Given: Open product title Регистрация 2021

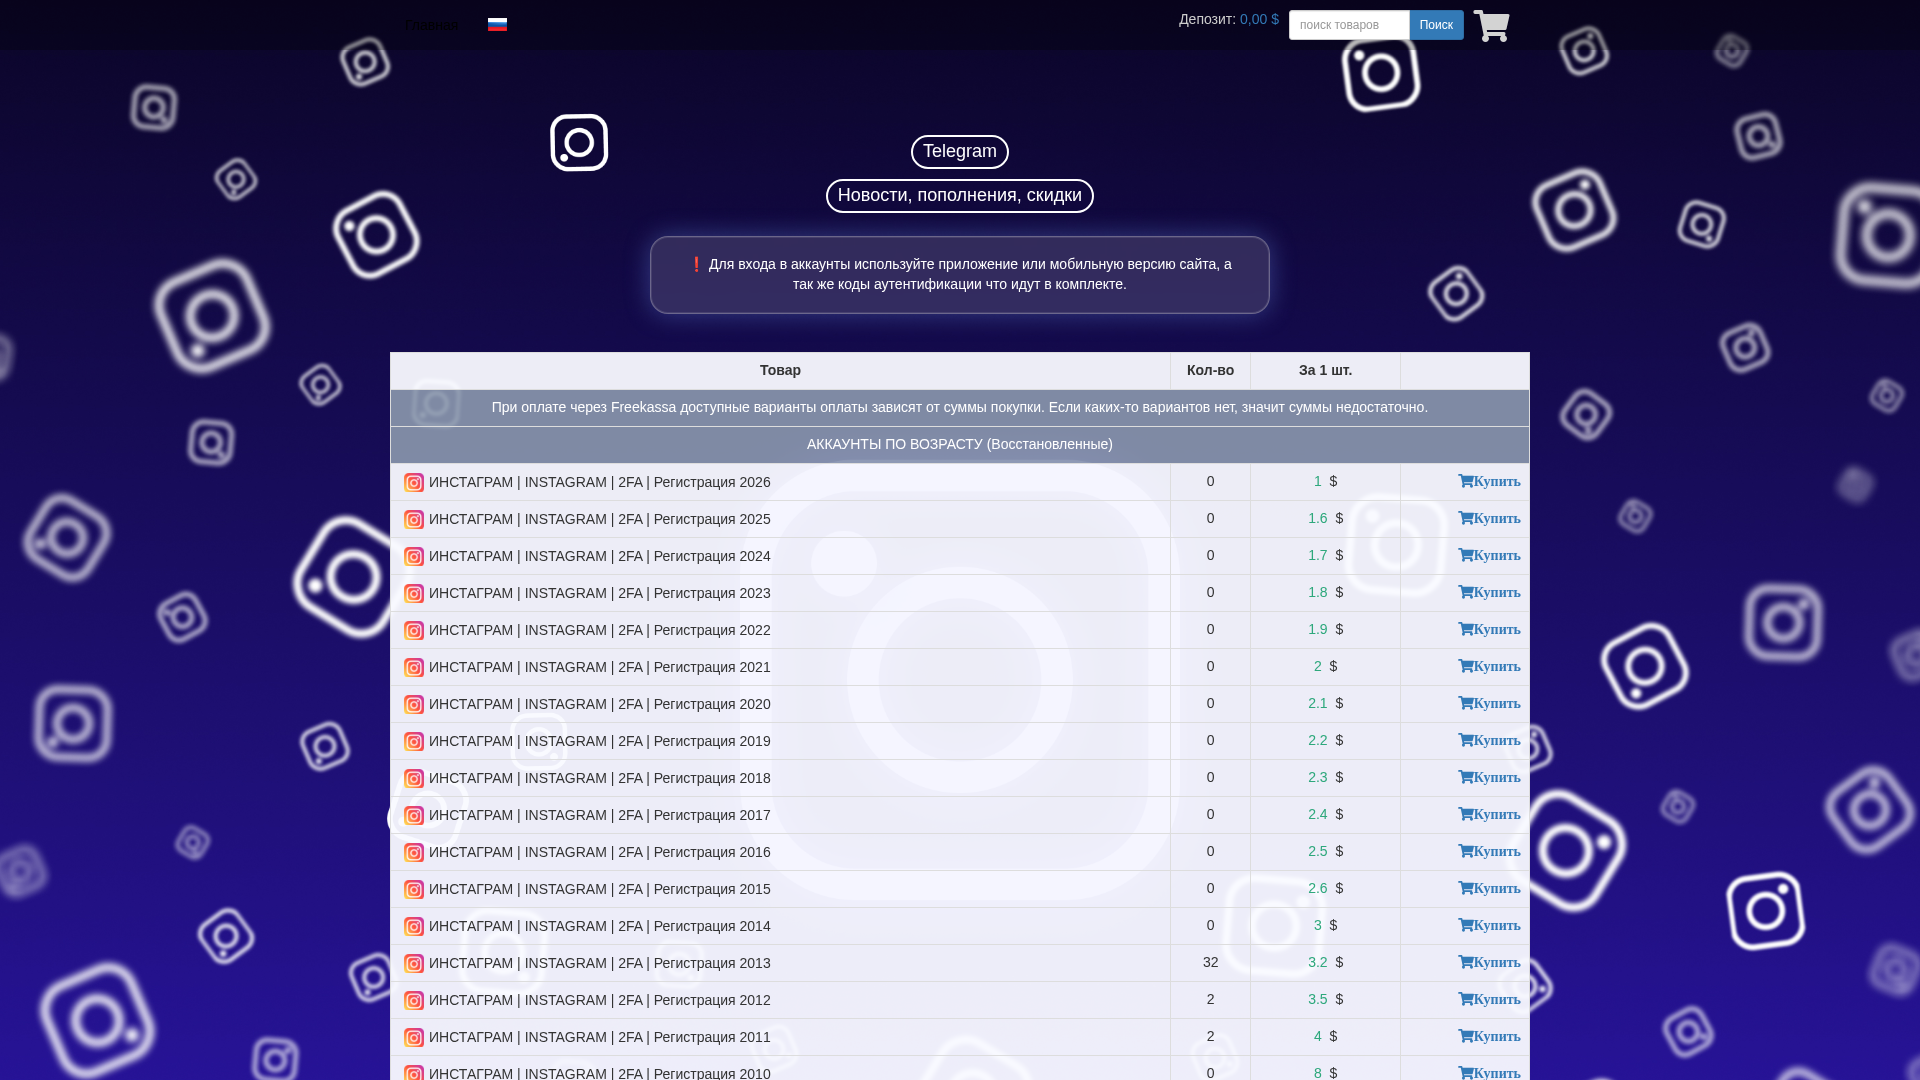Looking at the screenshot, I should pyautogui.click(x=600, y=667).
